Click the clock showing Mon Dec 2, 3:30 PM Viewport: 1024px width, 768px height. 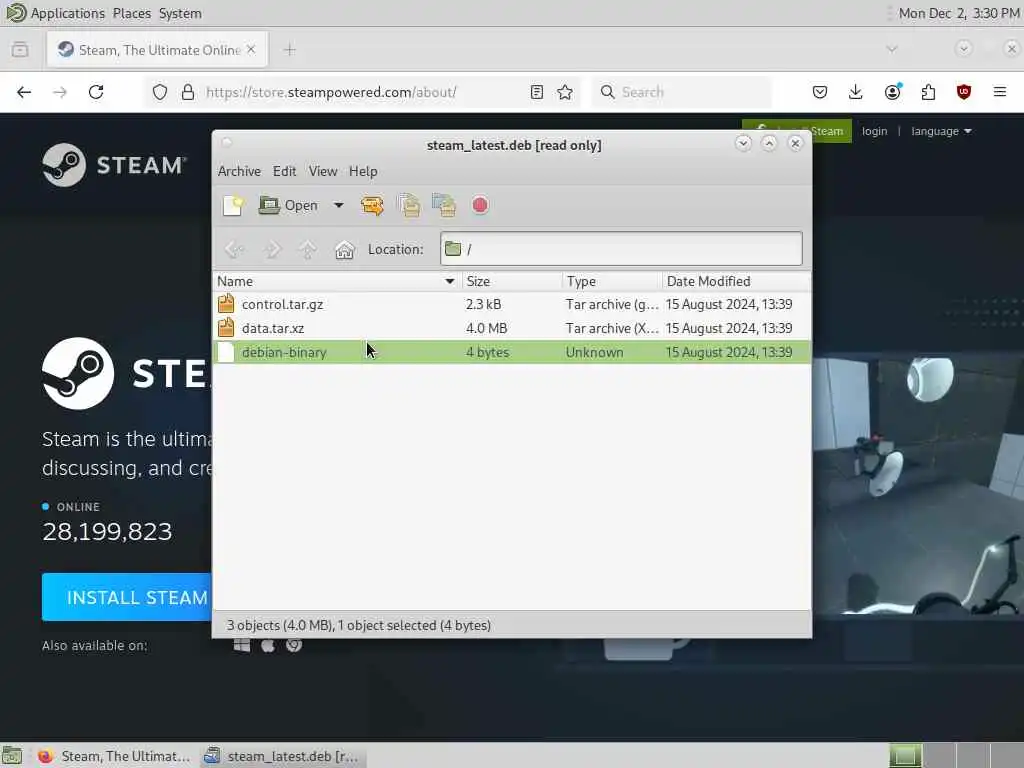pyautogui.click(x=959, y=13)
